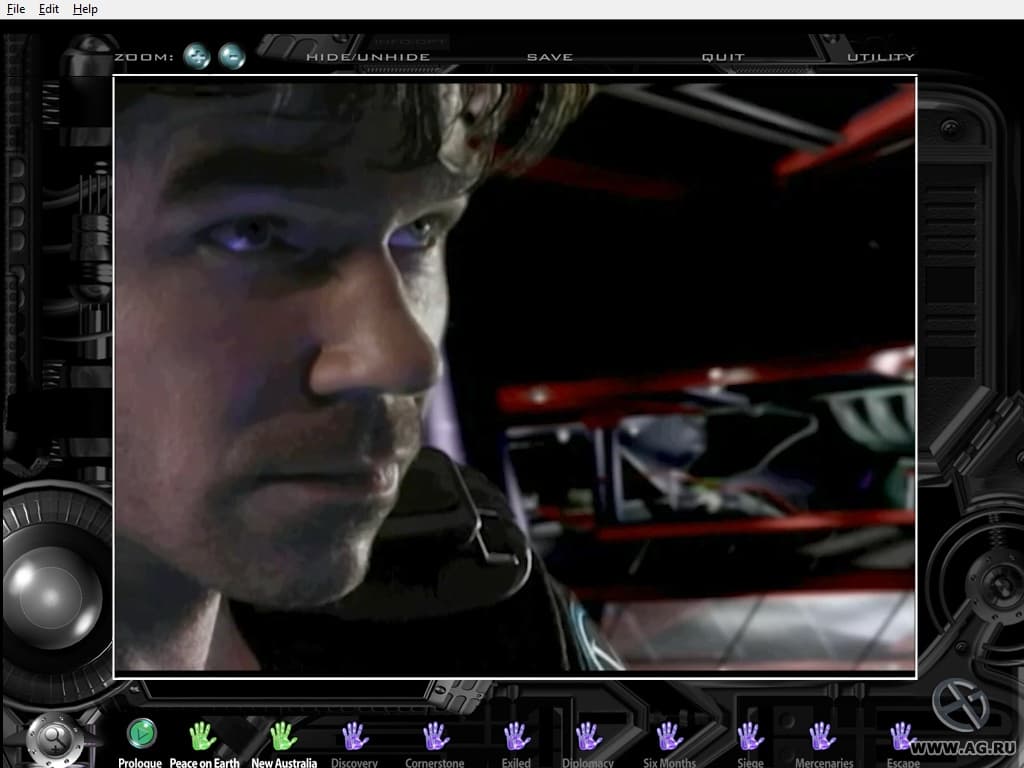This screenshot has height=768, width=1024.
Task: Open the Edit menu
Action: [48, 9]
